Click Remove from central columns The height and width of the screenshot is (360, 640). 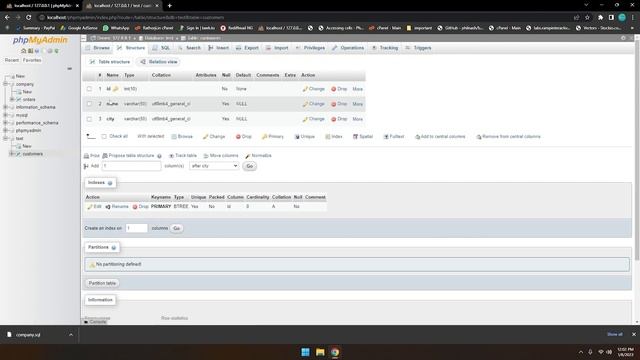pos(509,137)
